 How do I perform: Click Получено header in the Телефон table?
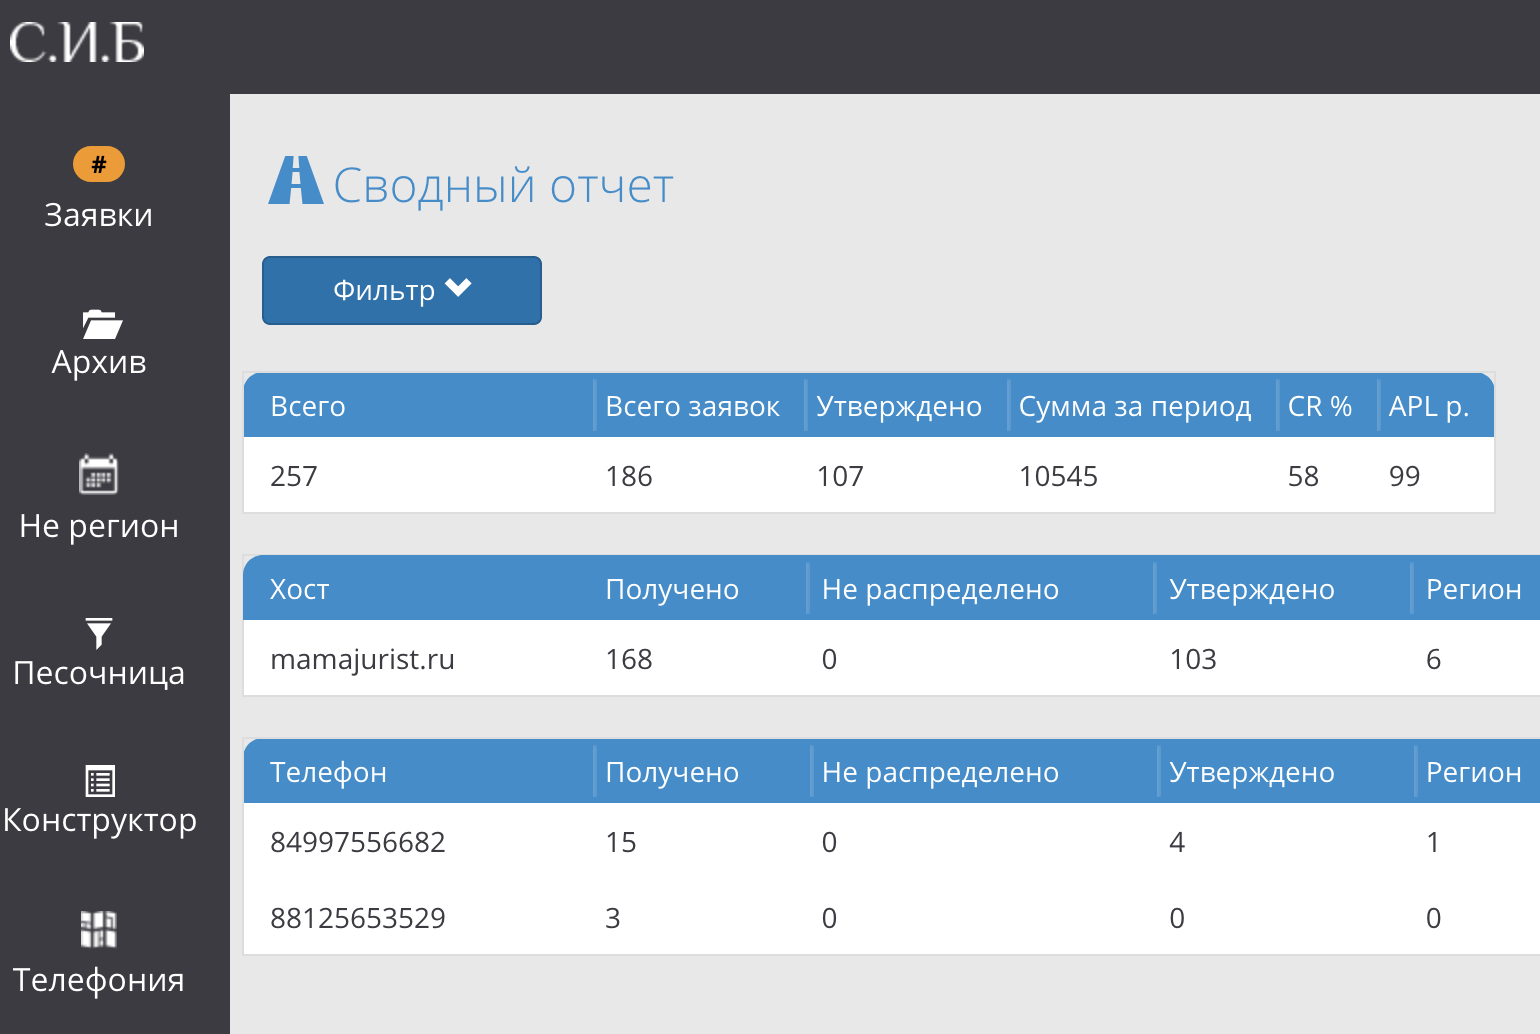click(x=672, y=772)
